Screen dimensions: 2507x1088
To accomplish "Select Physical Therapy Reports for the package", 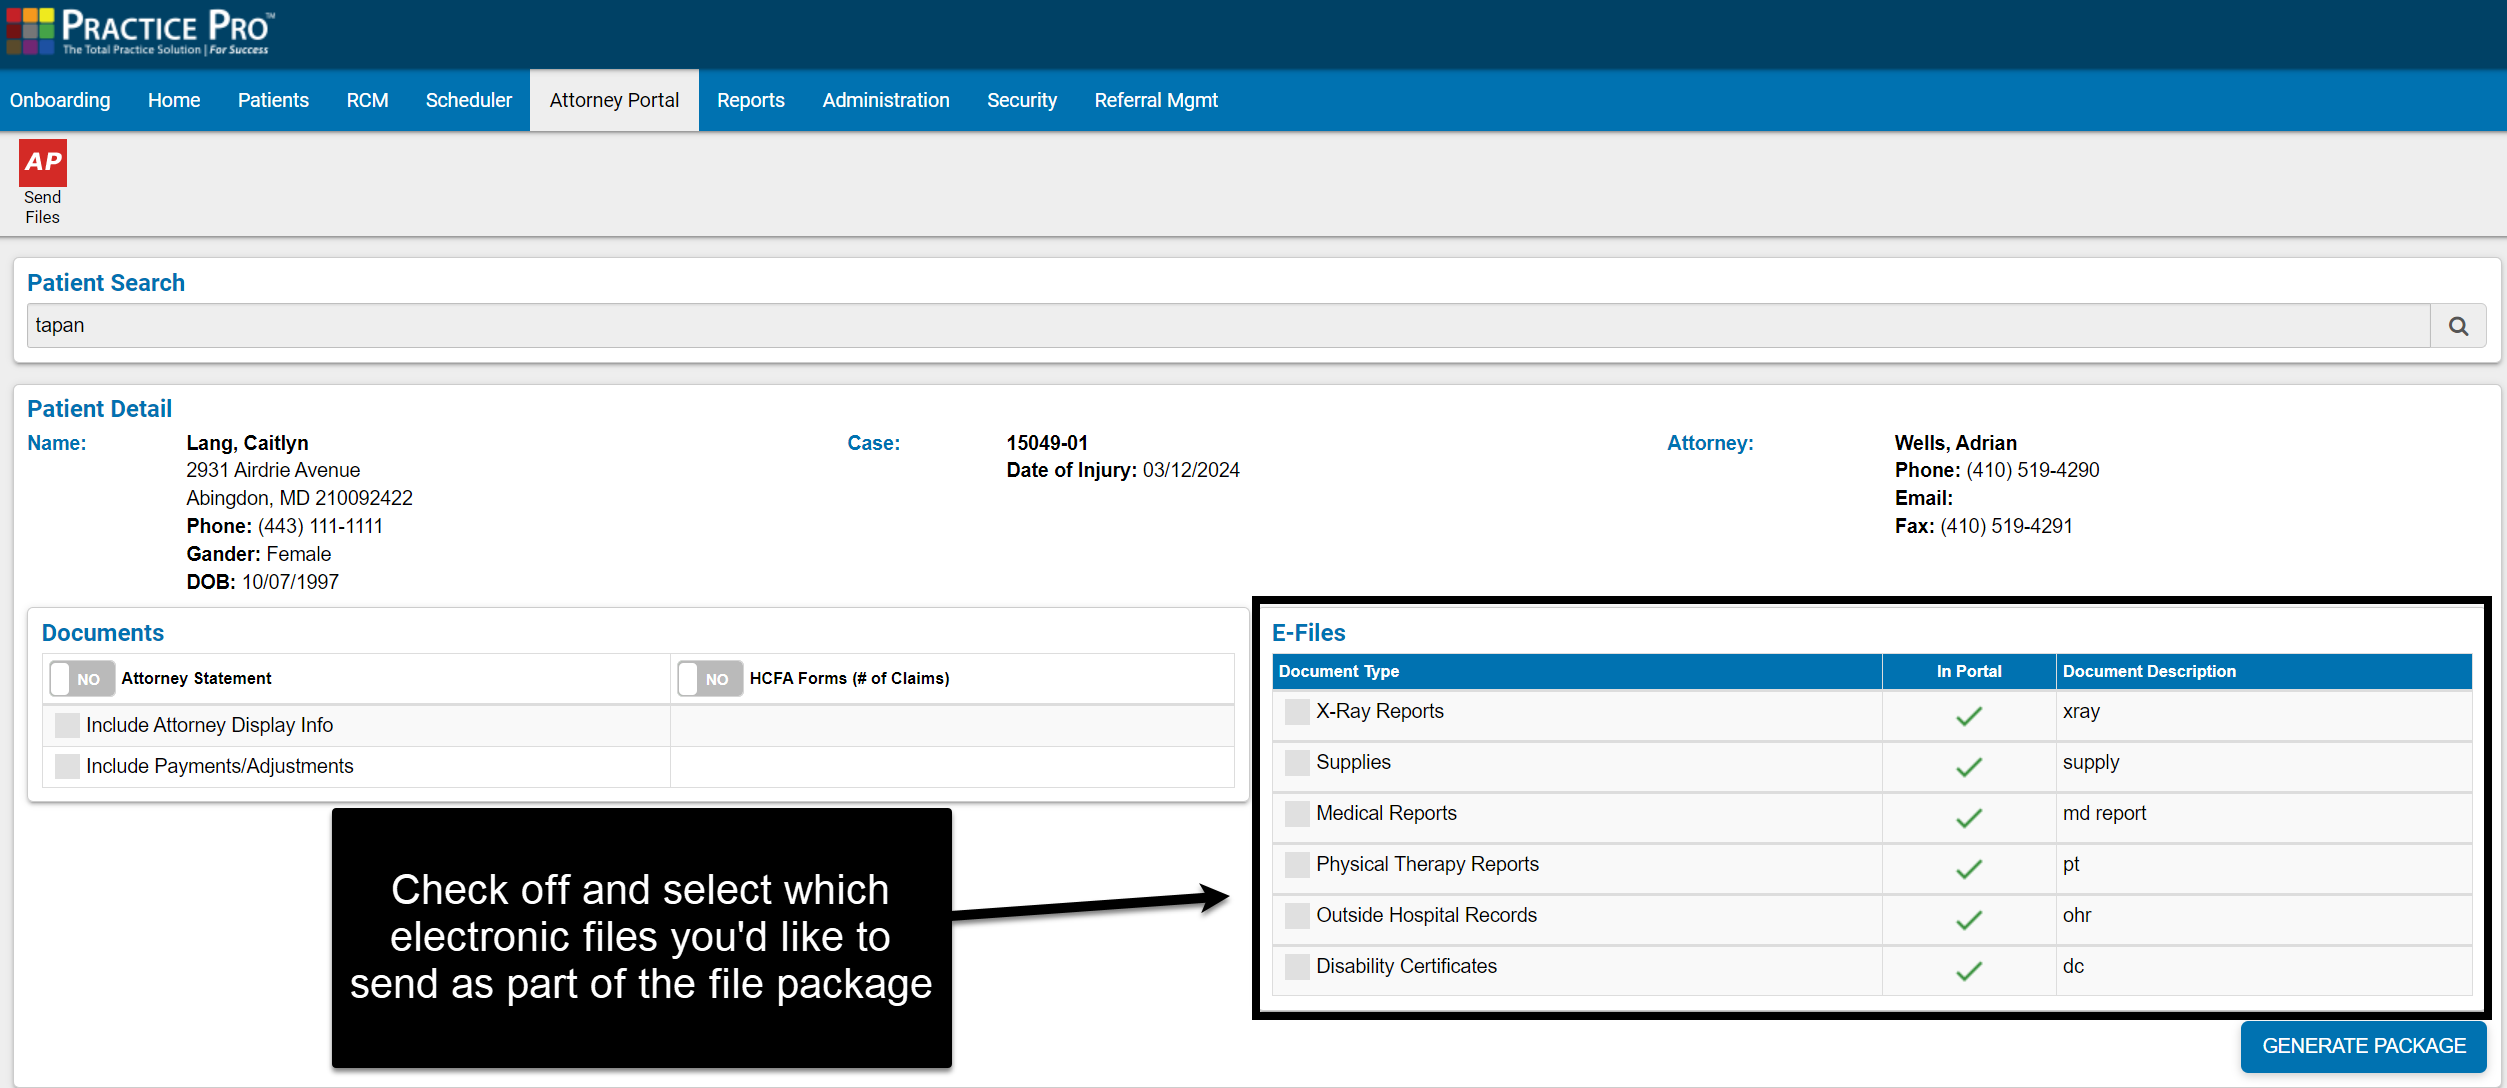I will 1295,864.
